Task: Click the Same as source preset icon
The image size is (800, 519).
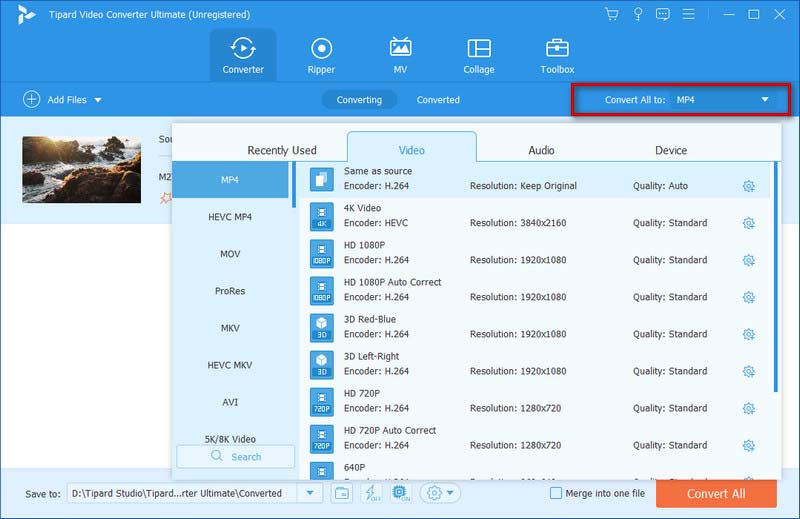Action: pos(321,179)
